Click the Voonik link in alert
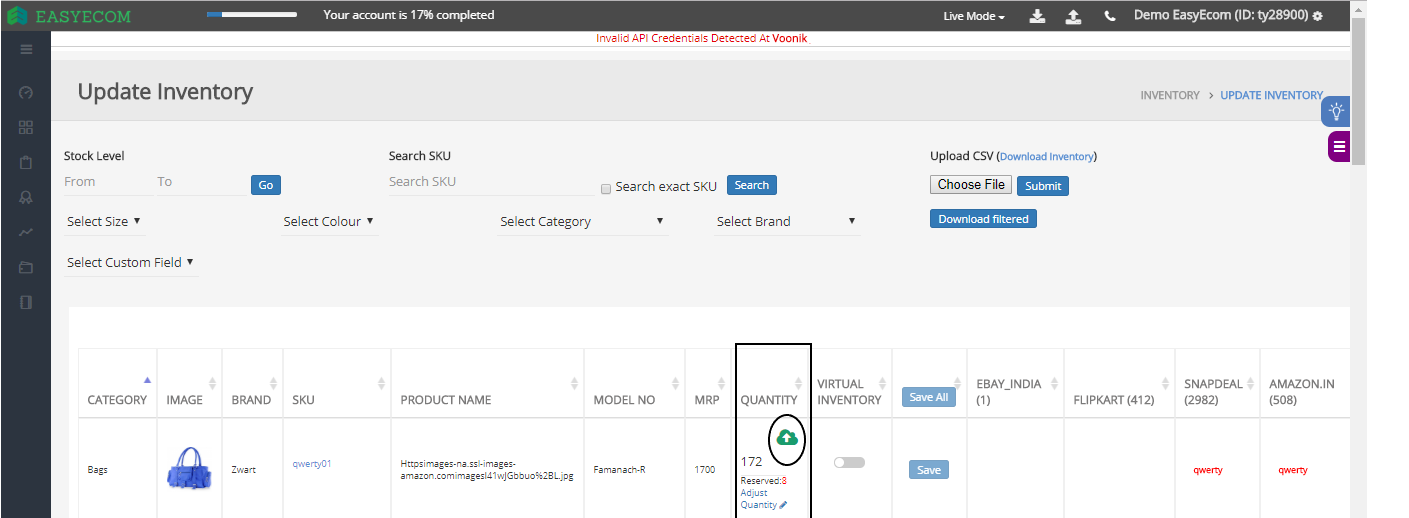 click(789, 38)
